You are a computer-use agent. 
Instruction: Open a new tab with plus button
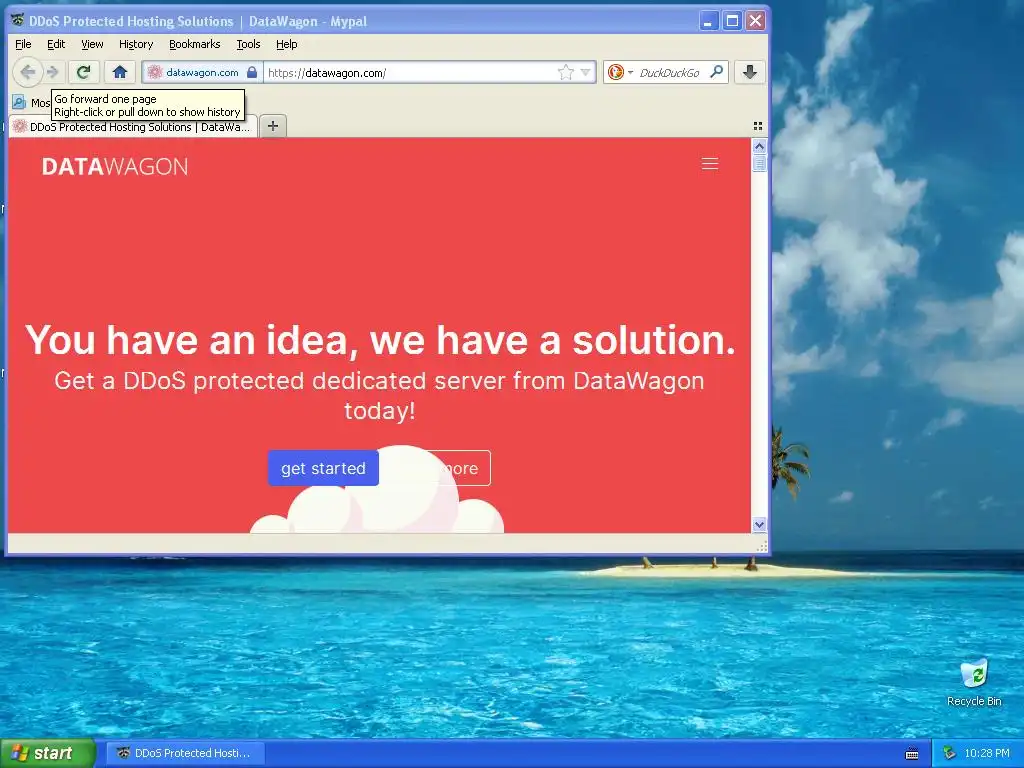(273, 125)
